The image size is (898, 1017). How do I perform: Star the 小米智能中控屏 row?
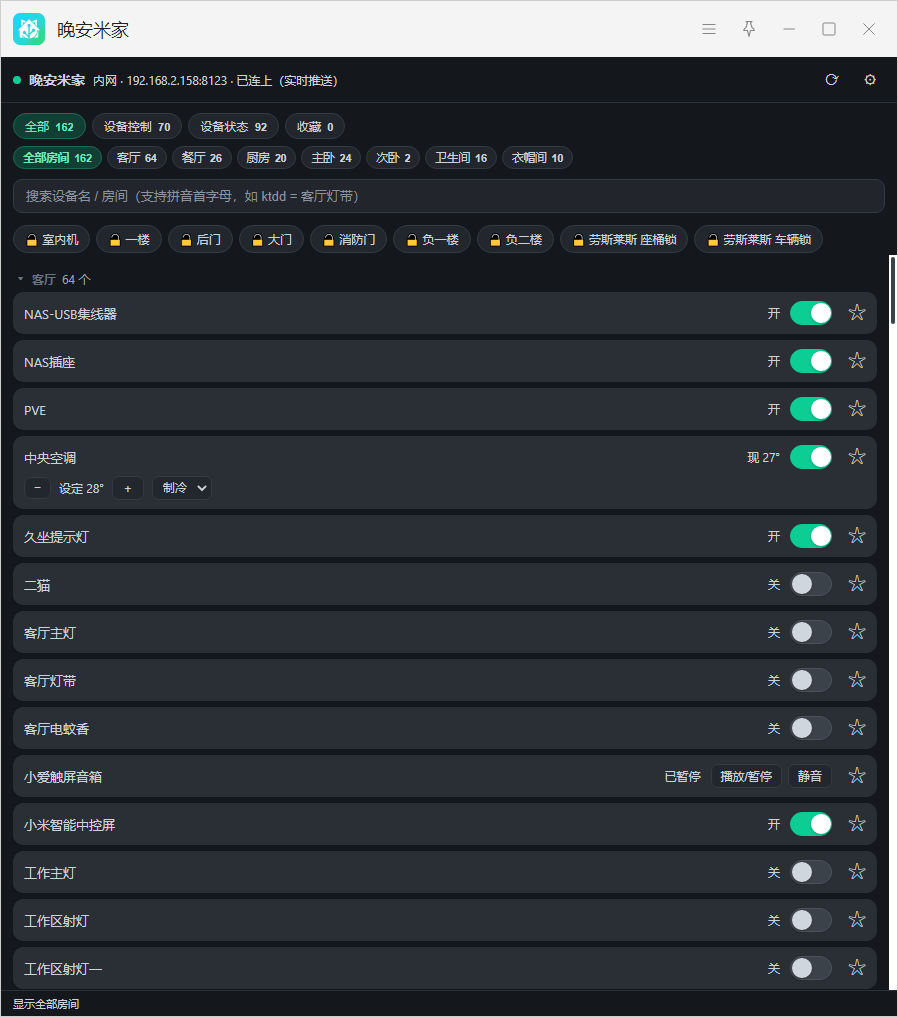(857, 824)
